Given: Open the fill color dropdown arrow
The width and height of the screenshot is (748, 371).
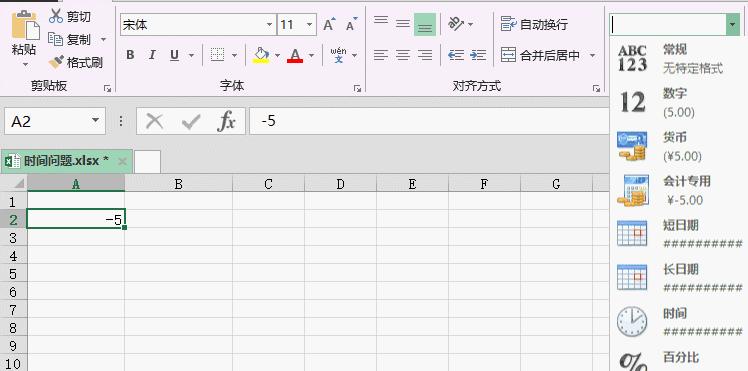Looking at the screenshot, I should coord(277,56).
